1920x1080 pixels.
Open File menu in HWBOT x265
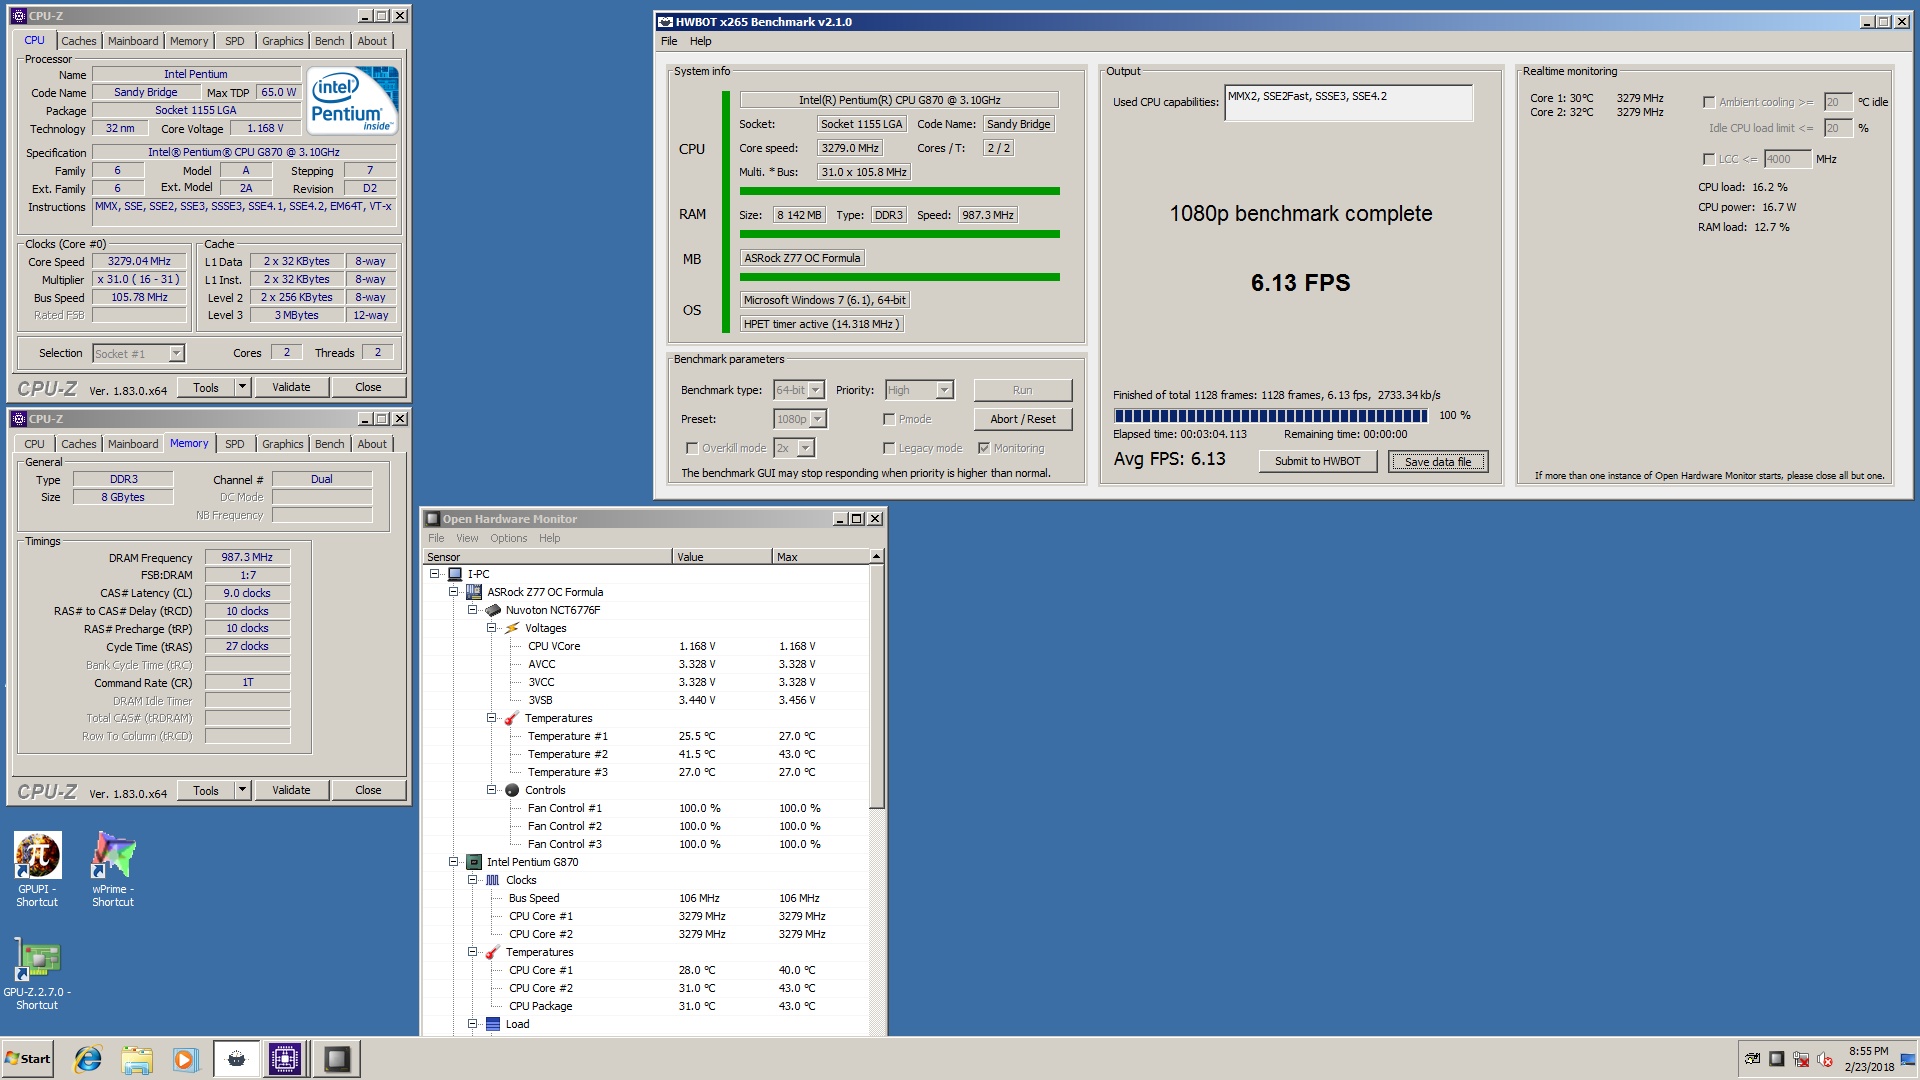[x=669, y=41]
